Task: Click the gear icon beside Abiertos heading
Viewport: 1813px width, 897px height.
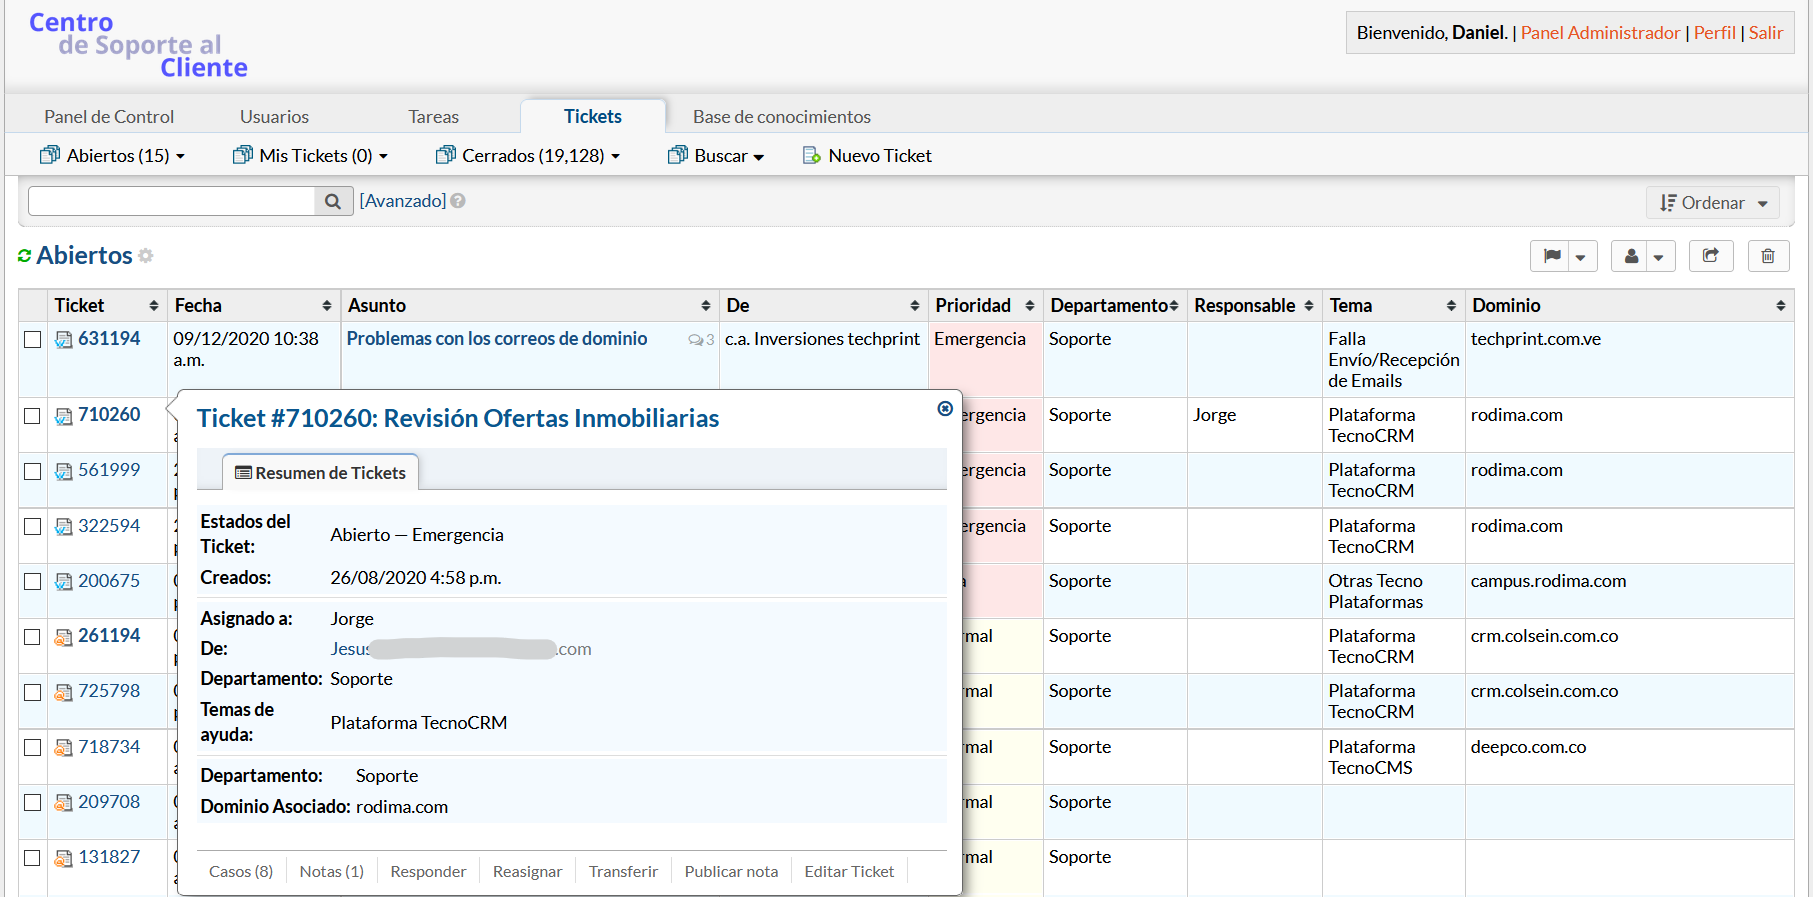Action: coord(146,256)
